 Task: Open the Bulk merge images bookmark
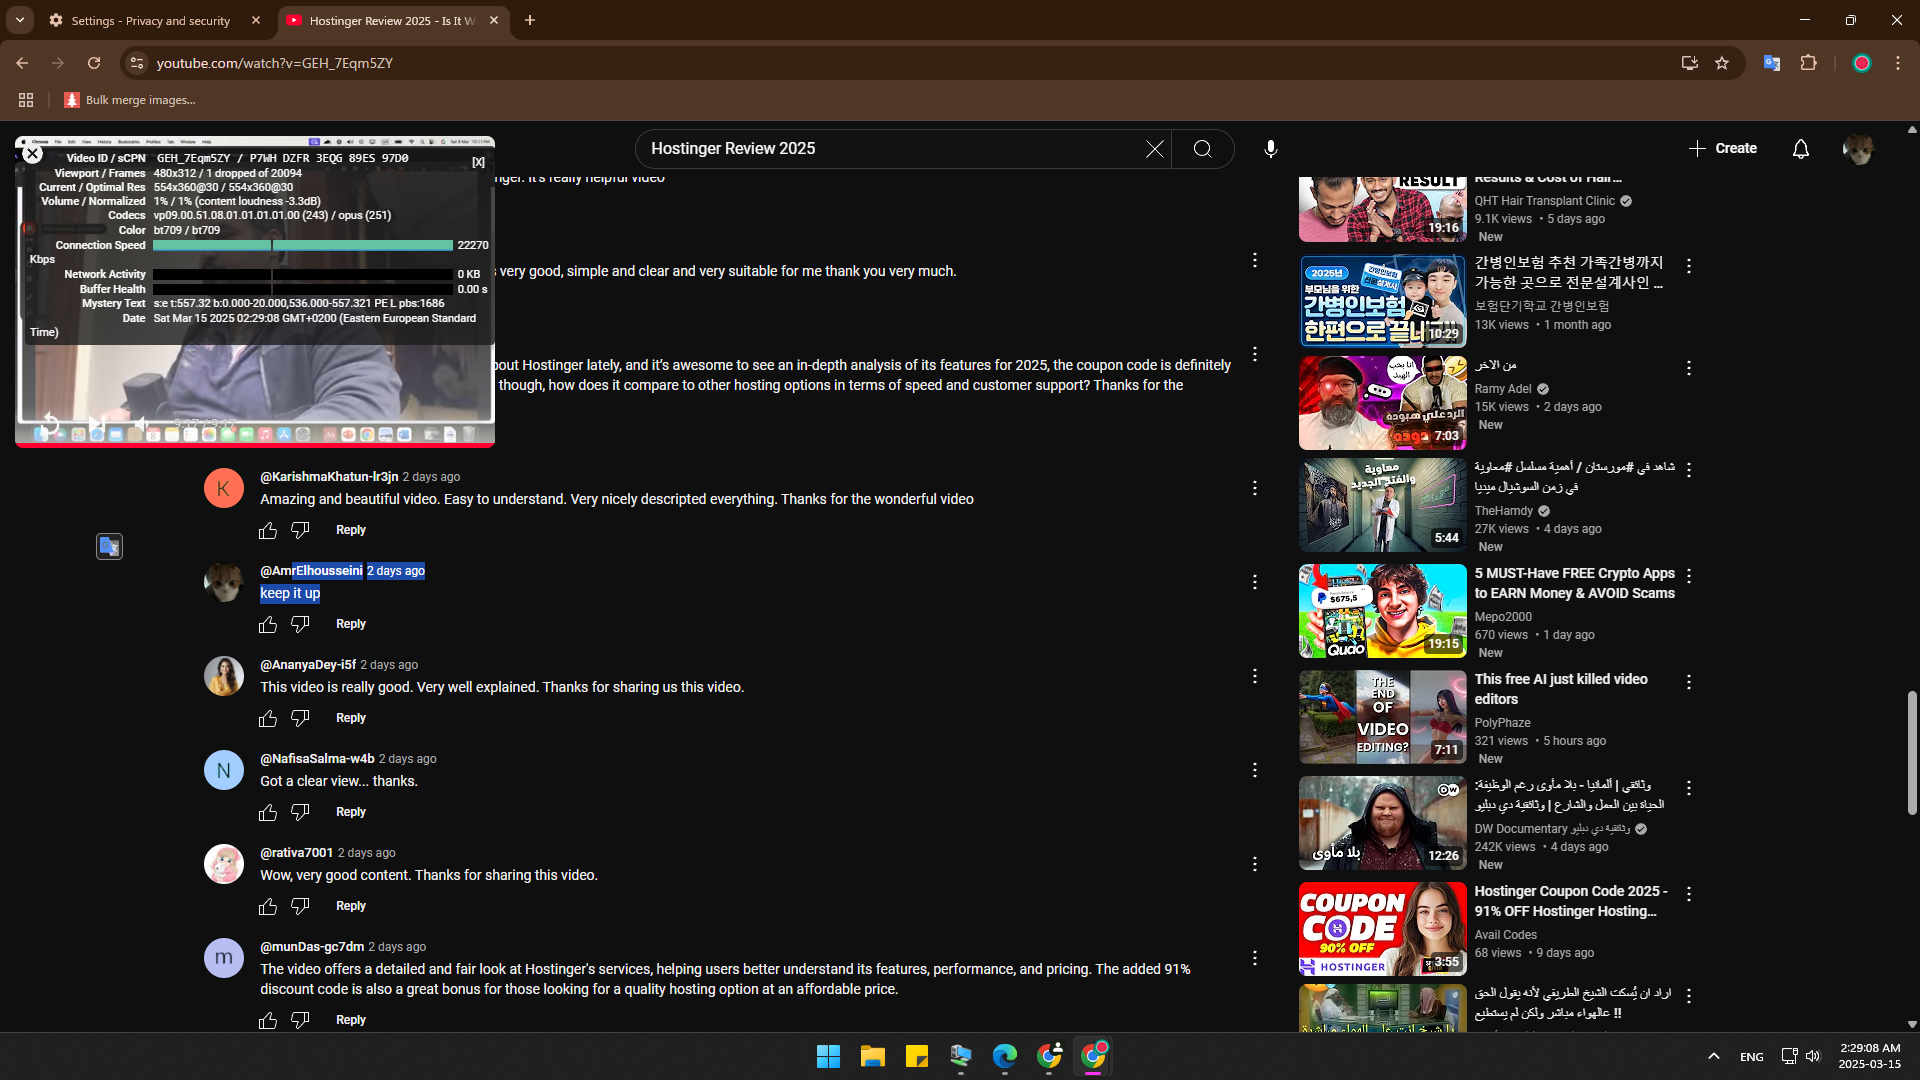(x=130, y=100)
